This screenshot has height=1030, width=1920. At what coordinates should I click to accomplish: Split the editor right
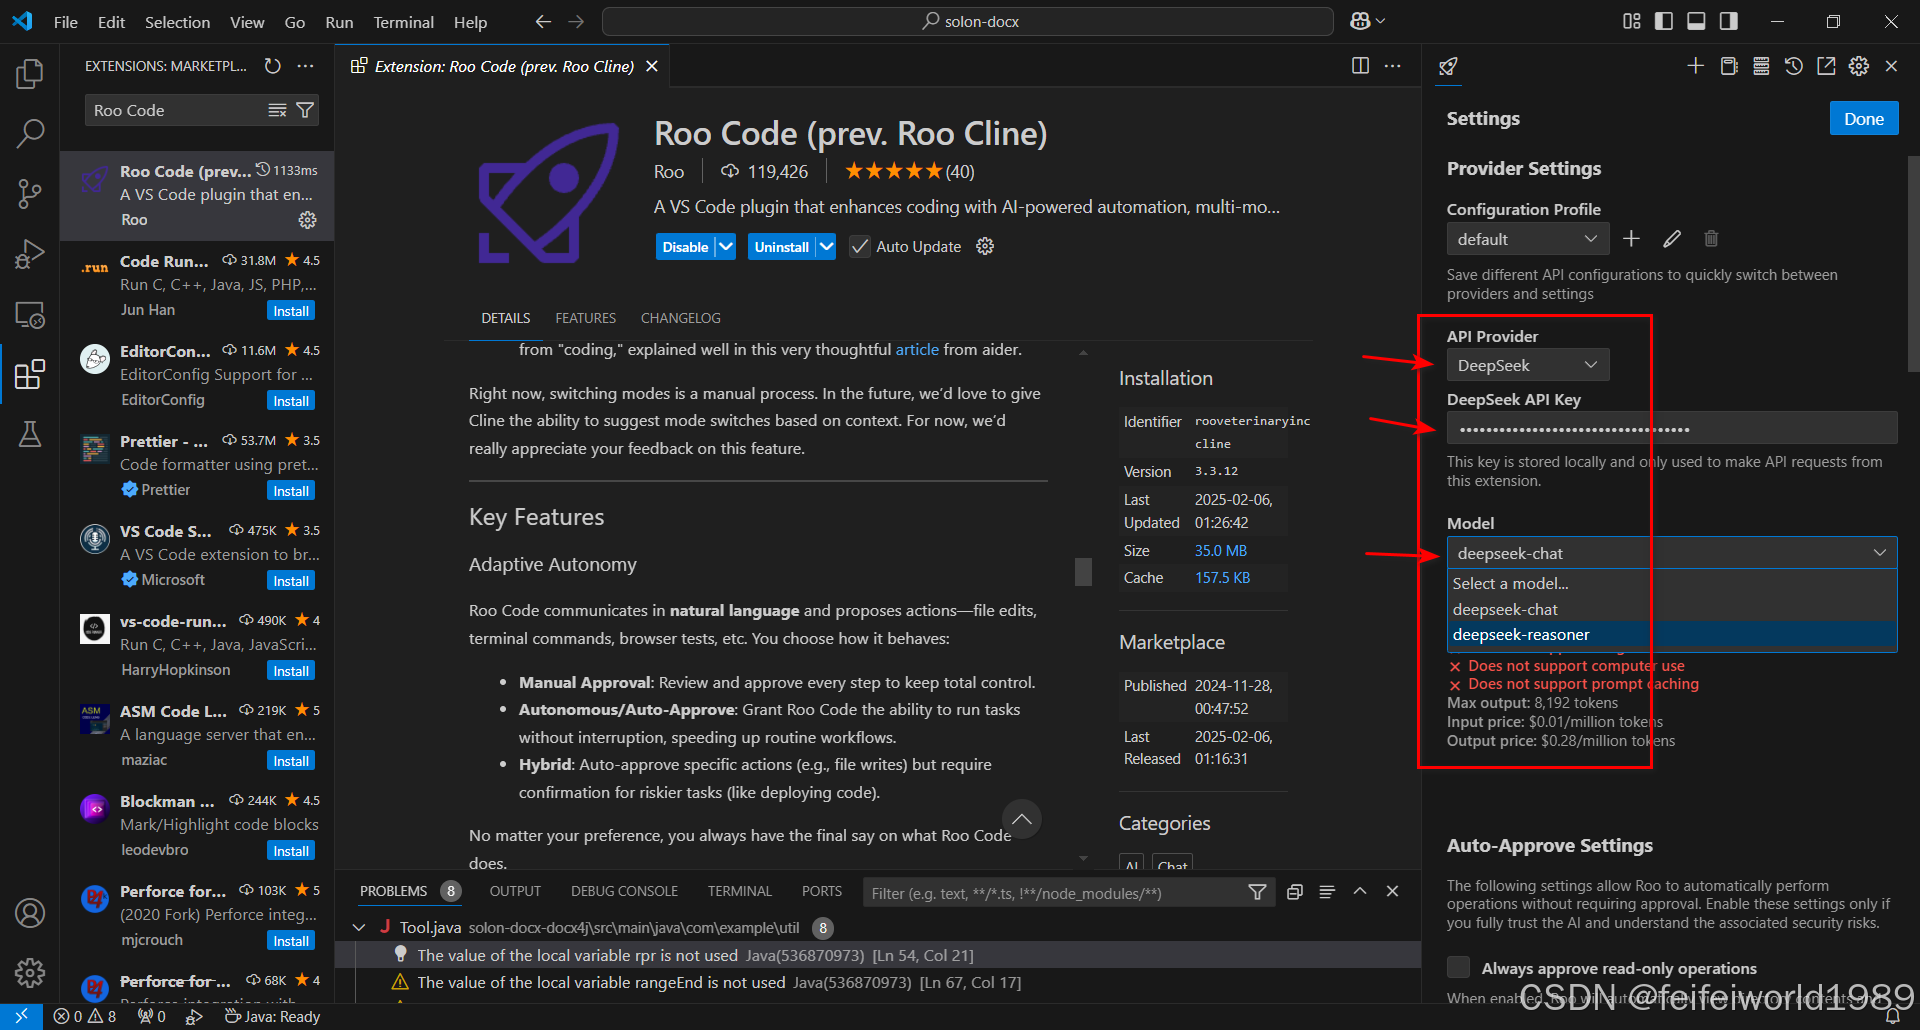(1360, 66)
